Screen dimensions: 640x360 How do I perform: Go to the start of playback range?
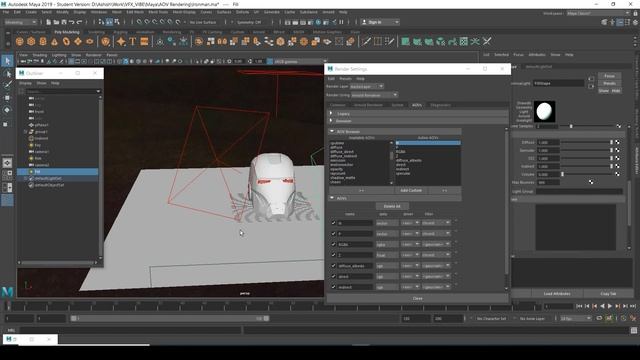point(579,306)
